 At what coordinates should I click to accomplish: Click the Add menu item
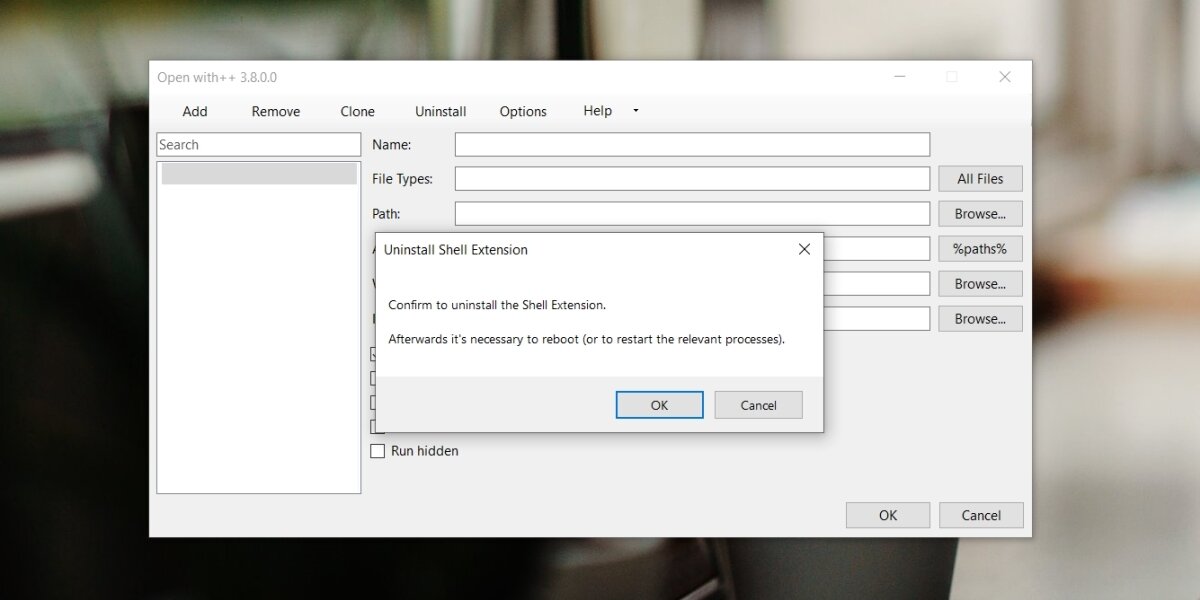point(195,111)
